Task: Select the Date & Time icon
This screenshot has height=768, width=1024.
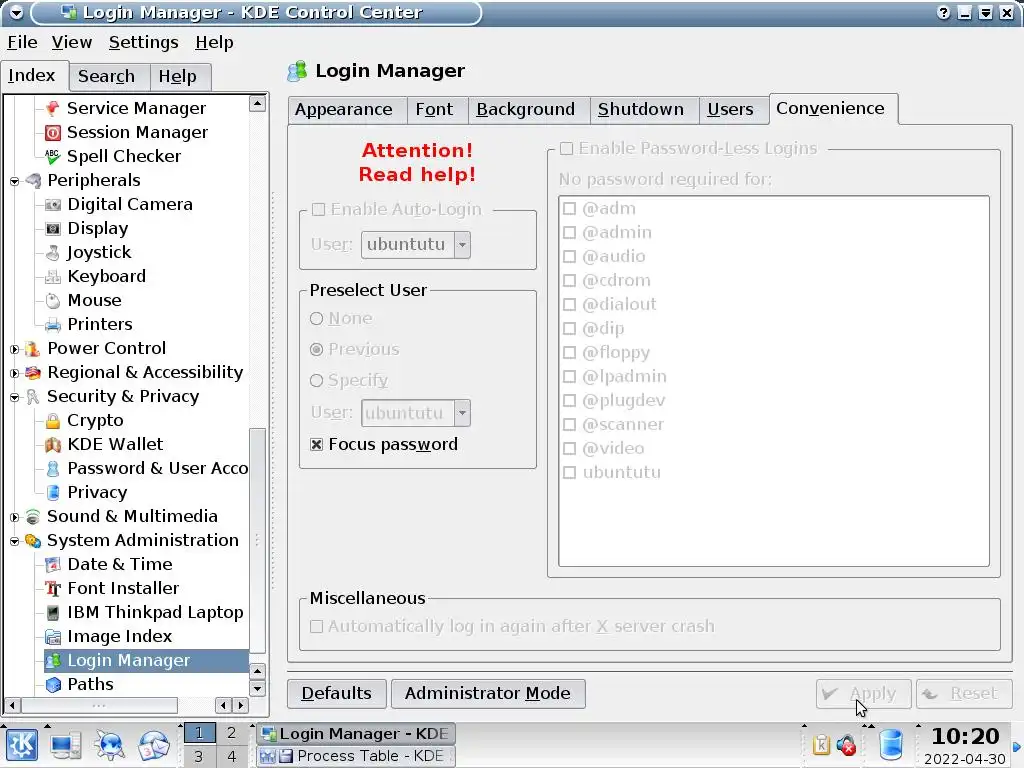Action: 52,565
